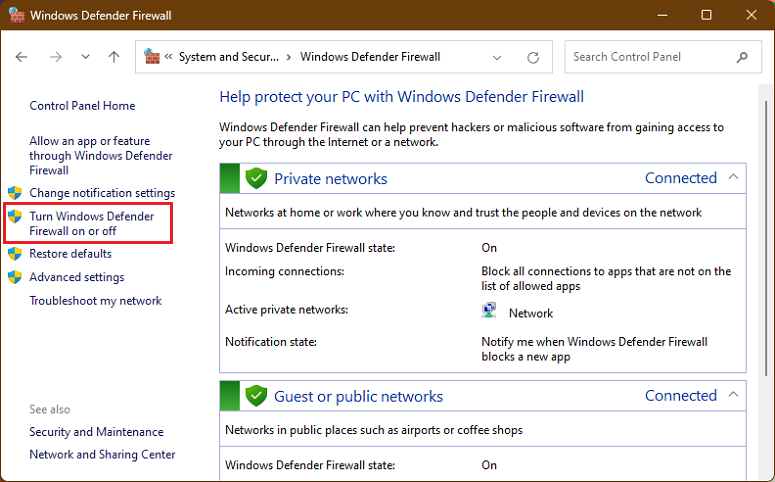Click green shield icon for Private networks
The height and width of the screenshot is (482, 775).
[x=256, y=178]
